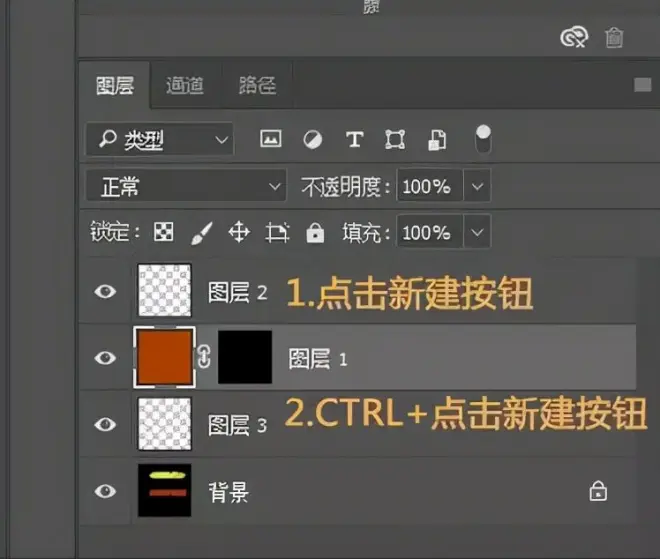Click the trash delete icon at top
660x559 pixels.
coord(614,38)
